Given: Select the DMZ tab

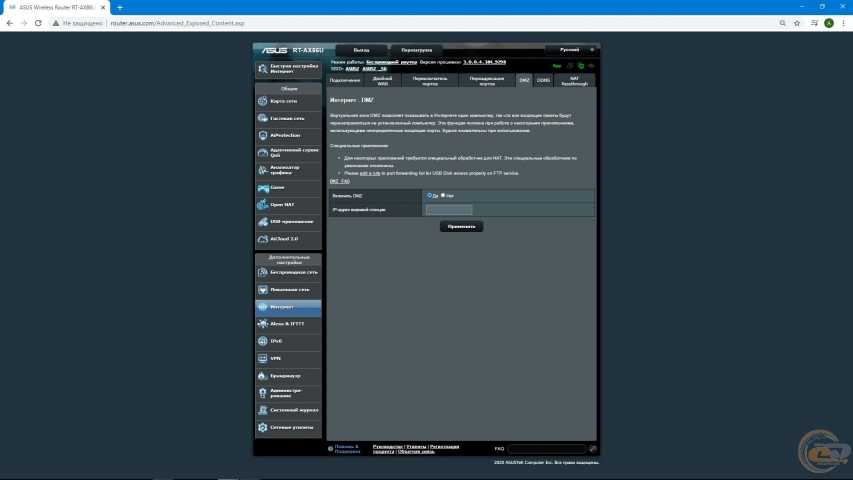Looking at the screenshot, I should 524,81.
